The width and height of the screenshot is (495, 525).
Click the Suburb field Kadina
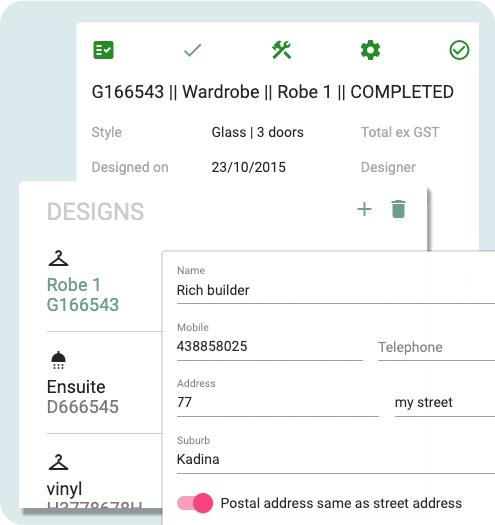point(336,459)
